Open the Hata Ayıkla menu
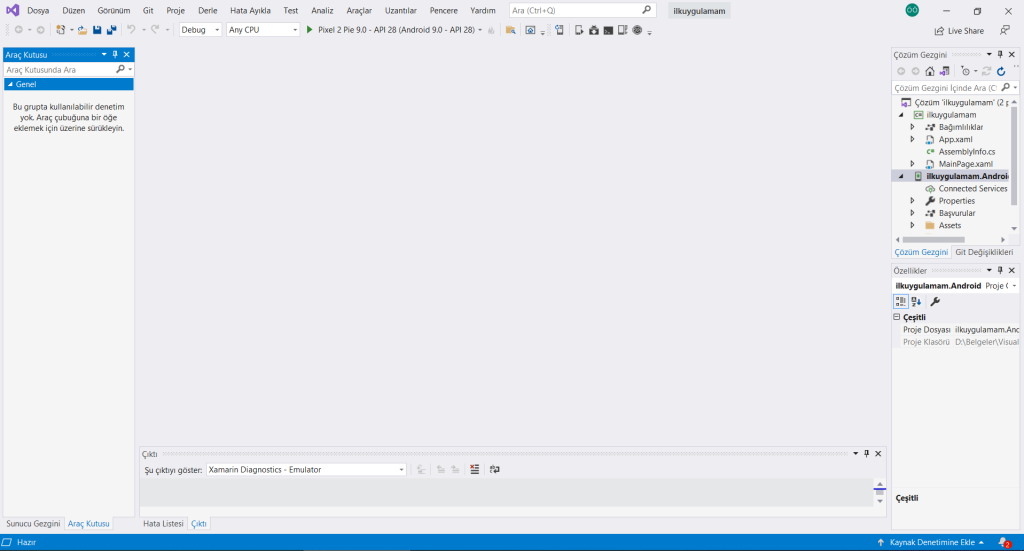Screen dimensions: 1024x551 [x=250, y=10]
